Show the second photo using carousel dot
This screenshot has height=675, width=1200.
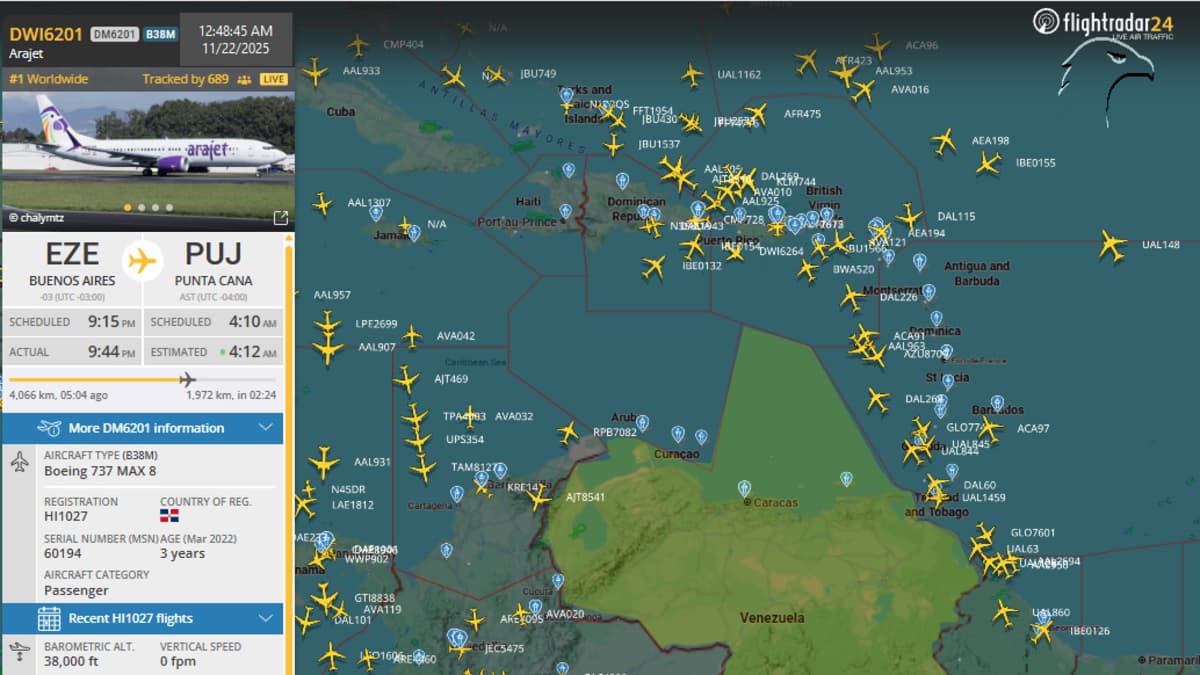tap(141, 208)
